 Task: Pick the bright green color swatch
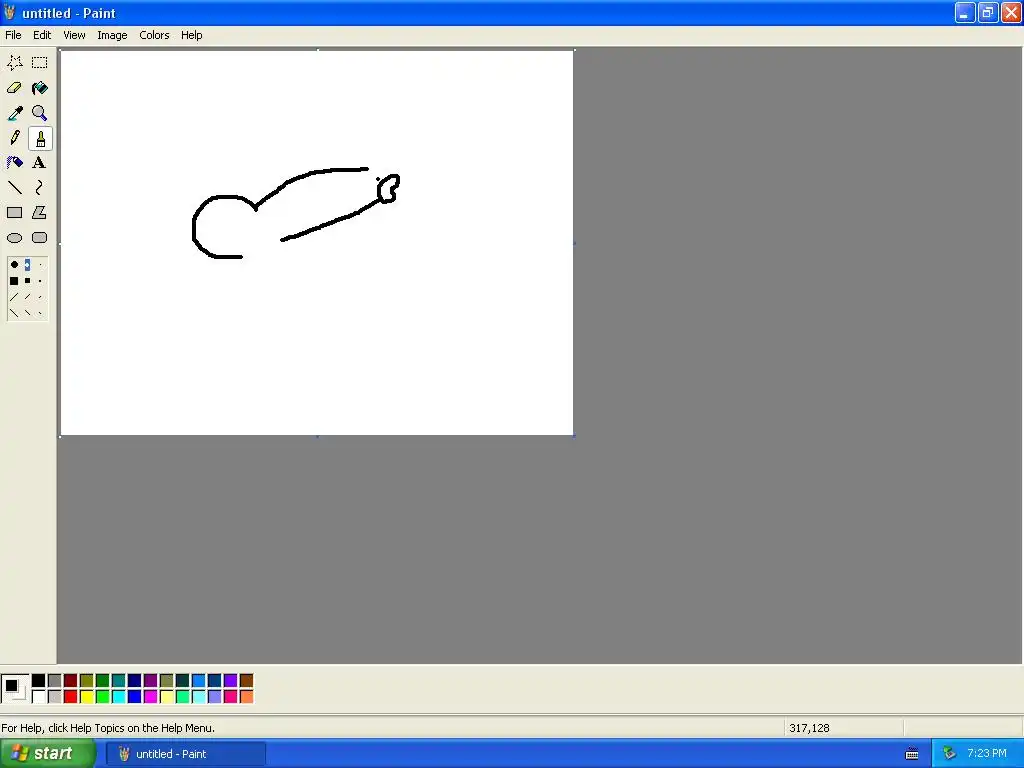tap(103, 697)
